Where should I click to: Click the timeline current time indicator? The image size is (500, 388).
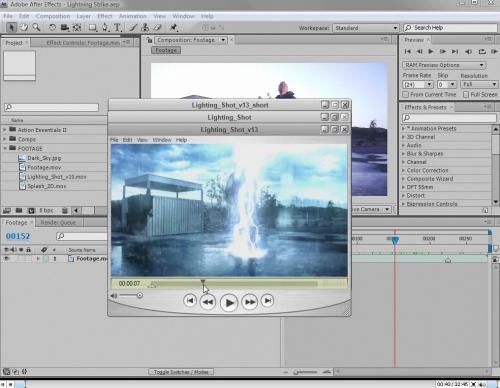pyautogui.click(x=395, y=240)
